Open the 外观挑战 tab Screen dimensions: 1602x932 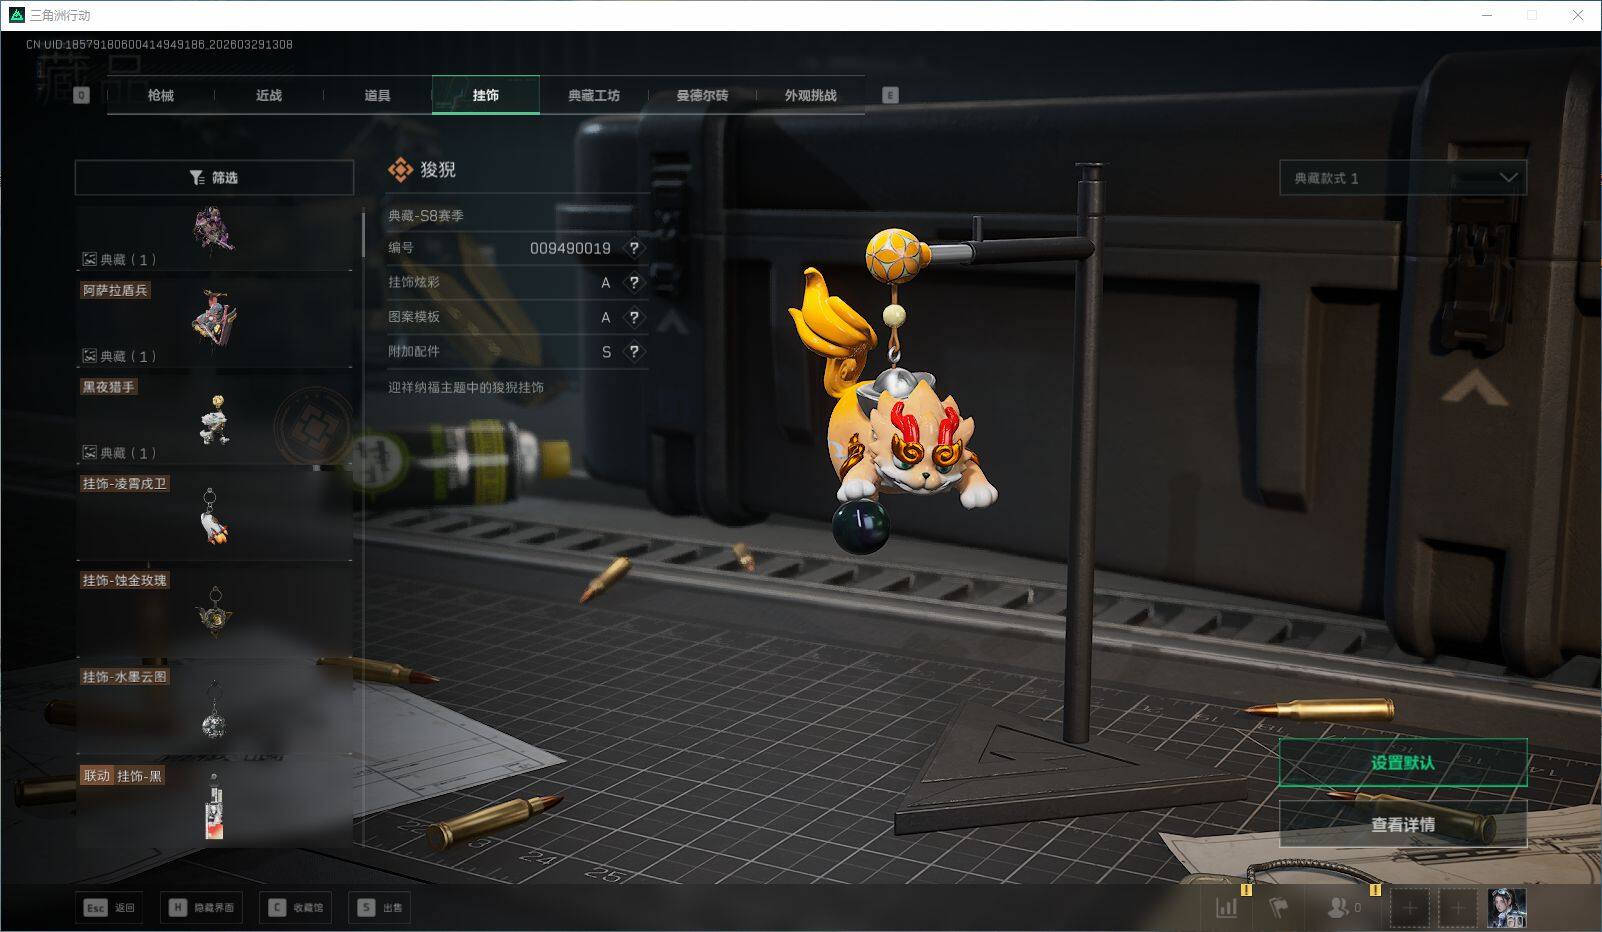[x=810, y=95]
